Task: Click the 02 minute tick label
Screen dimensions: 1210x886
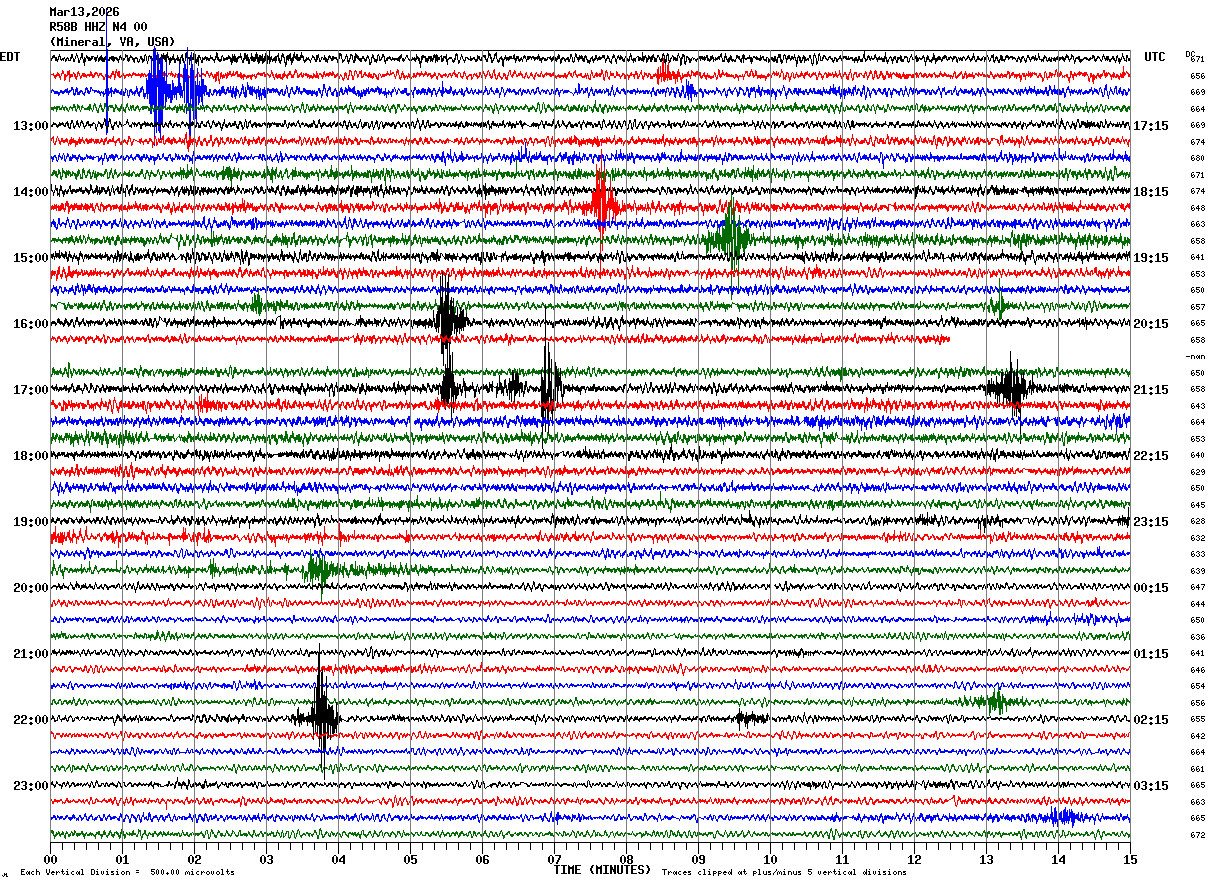Action: click(194, 859)
